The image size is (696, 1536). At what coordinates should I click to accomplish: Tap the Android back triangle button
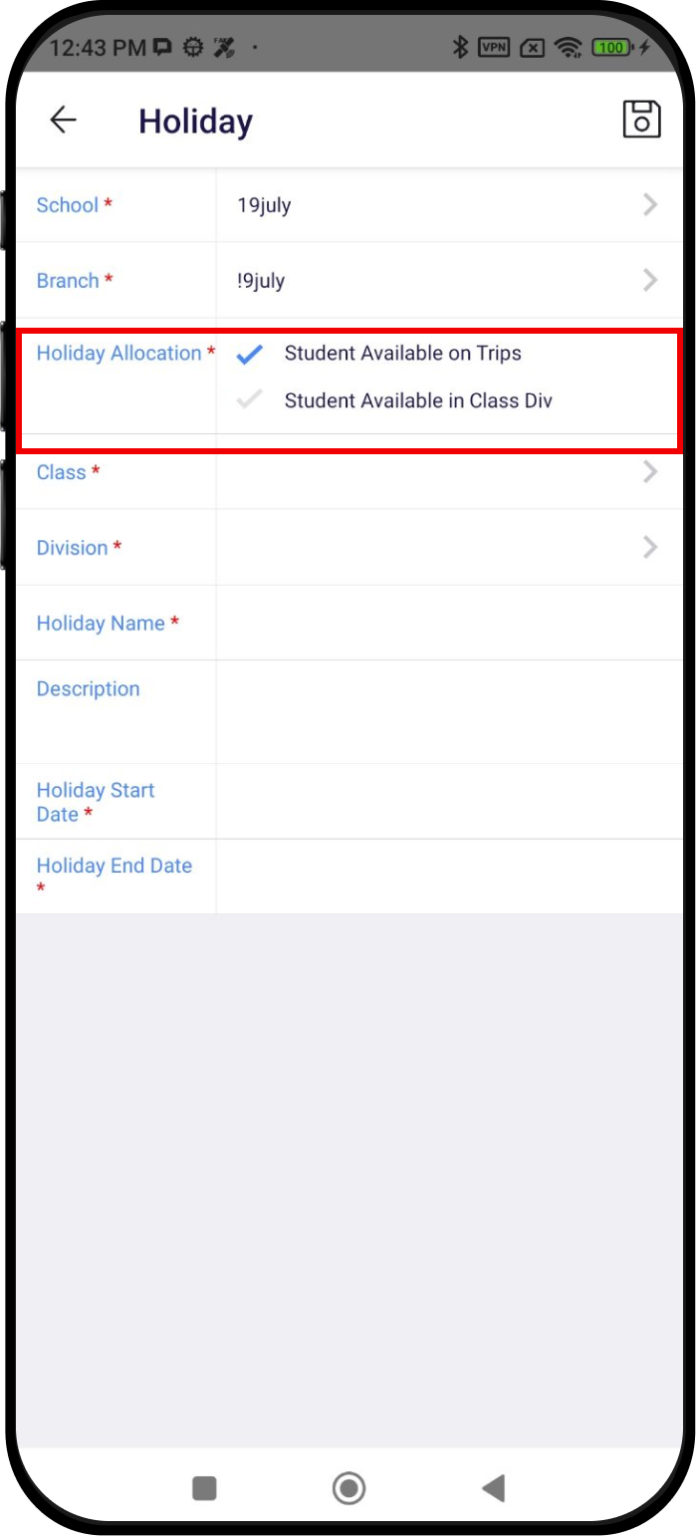click(493, 1488)
